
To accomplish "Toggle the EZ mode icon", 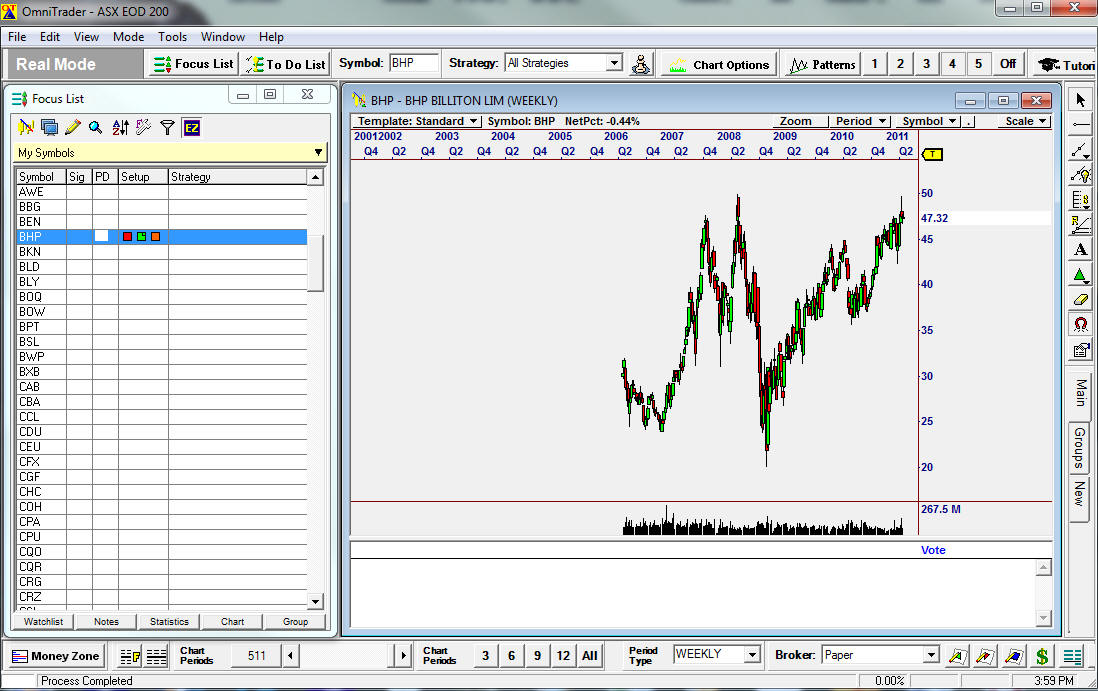I will coord(191,127).
